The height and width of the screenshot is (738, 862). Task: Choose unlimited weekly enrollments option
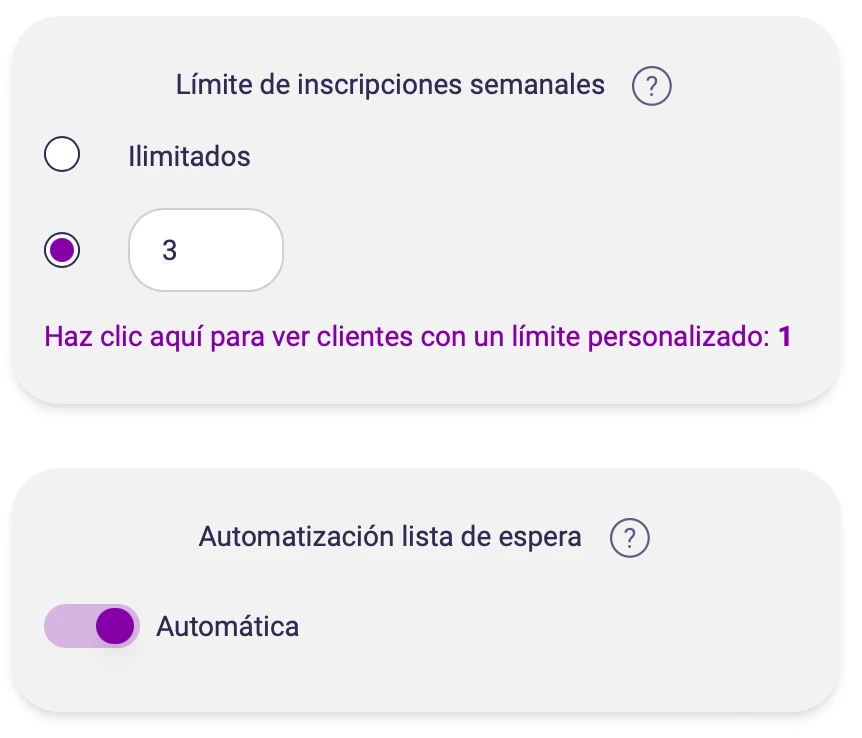tap(62, 156)
